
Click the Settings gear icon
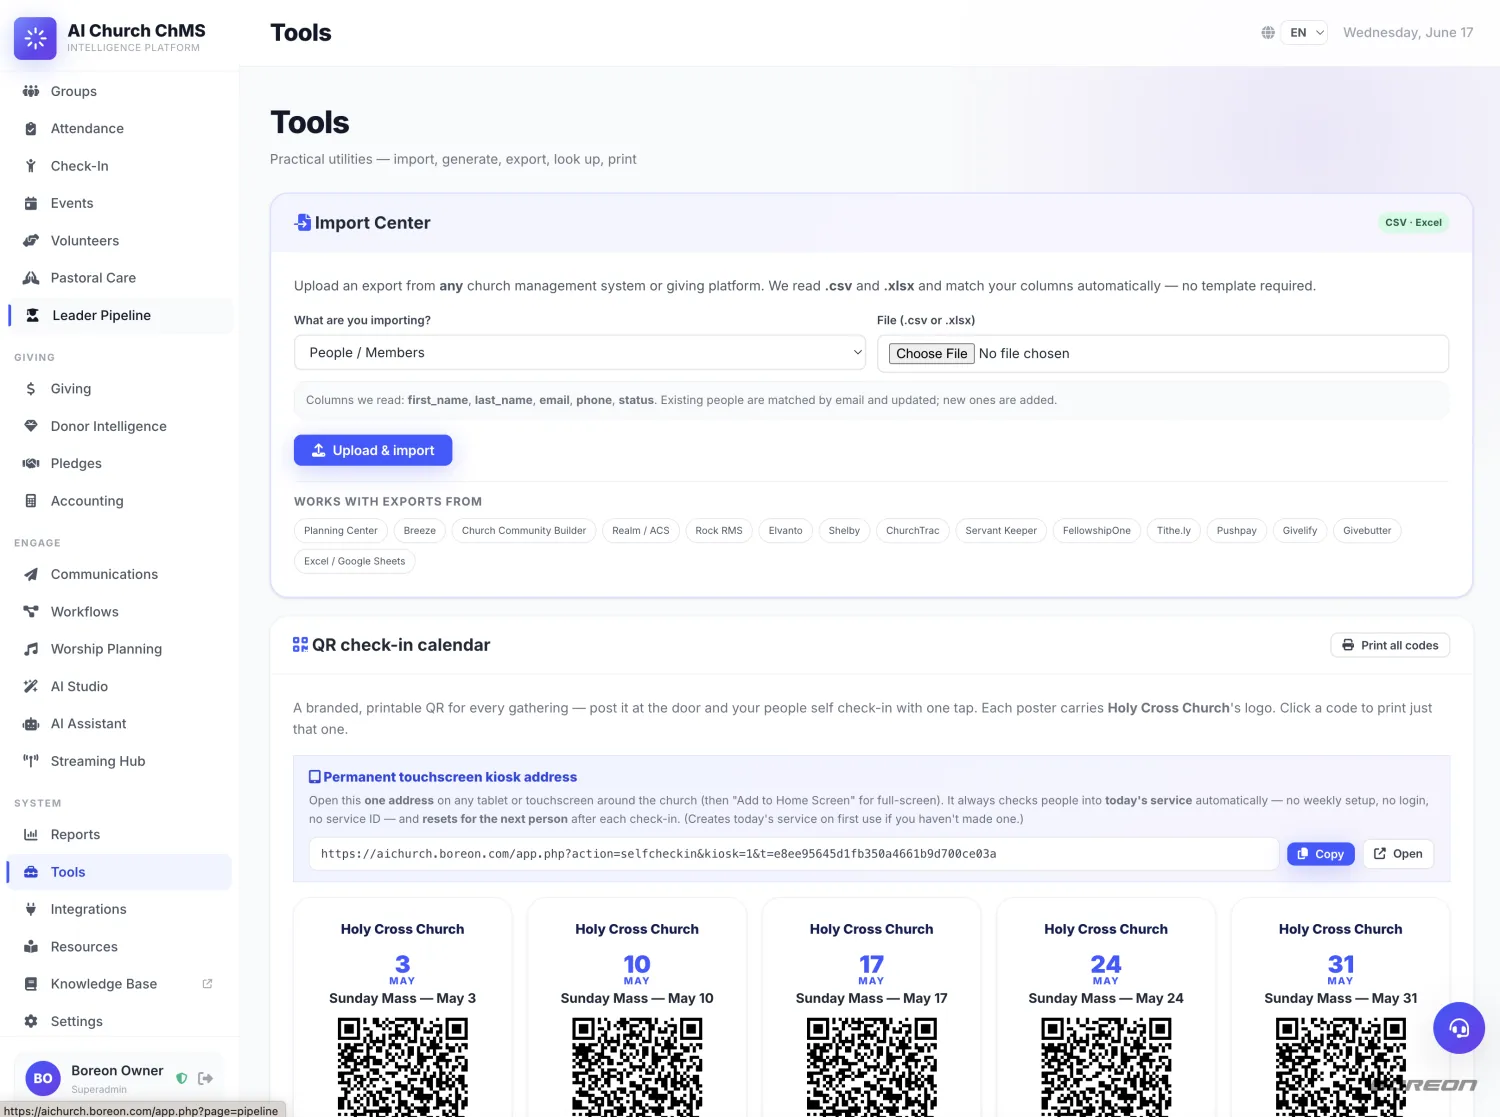pyautogui.click(x=31, y=1021)
